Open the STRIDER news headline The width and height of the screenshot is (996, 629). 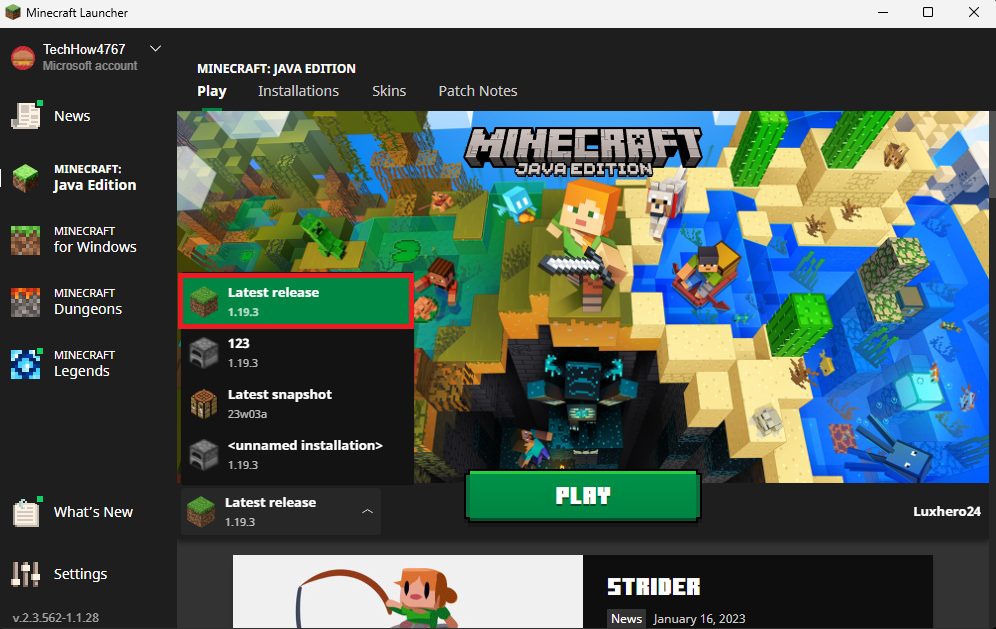(654, 586)
